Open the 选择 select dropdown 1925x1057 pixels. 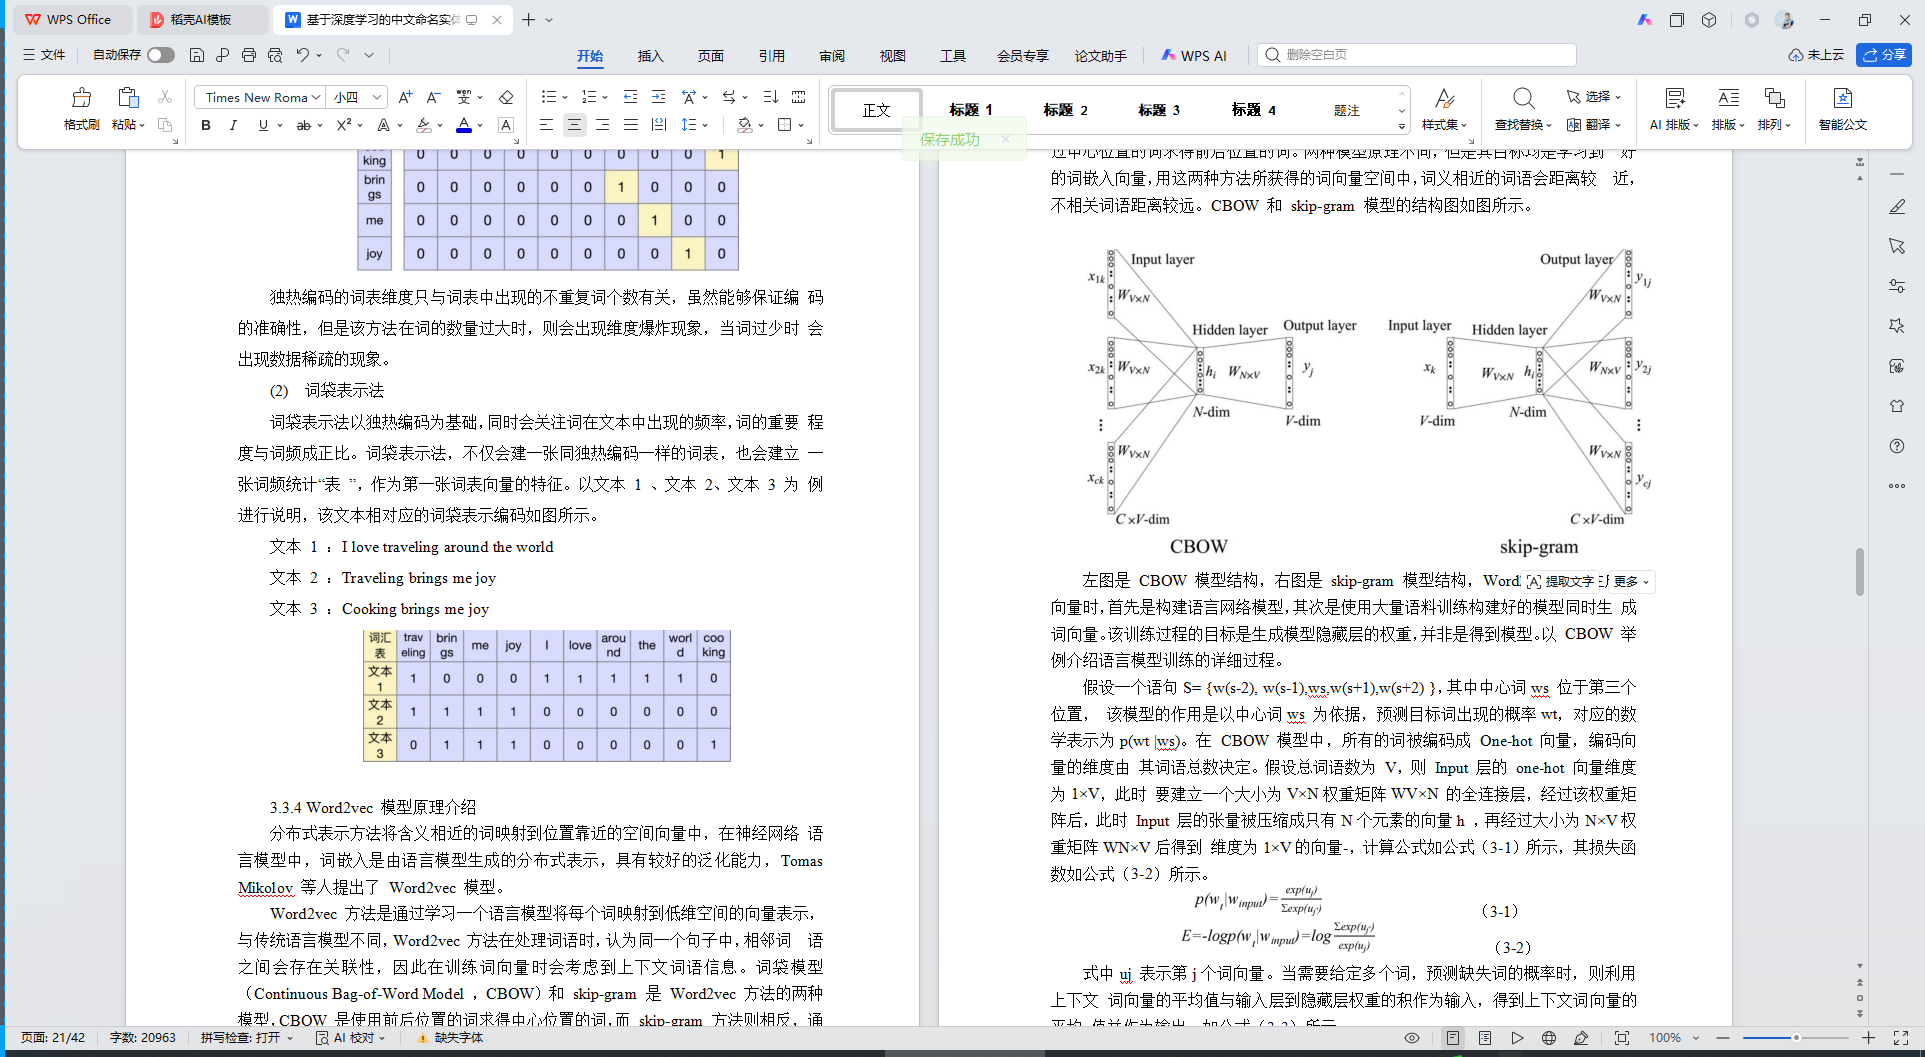point(1594,97)
